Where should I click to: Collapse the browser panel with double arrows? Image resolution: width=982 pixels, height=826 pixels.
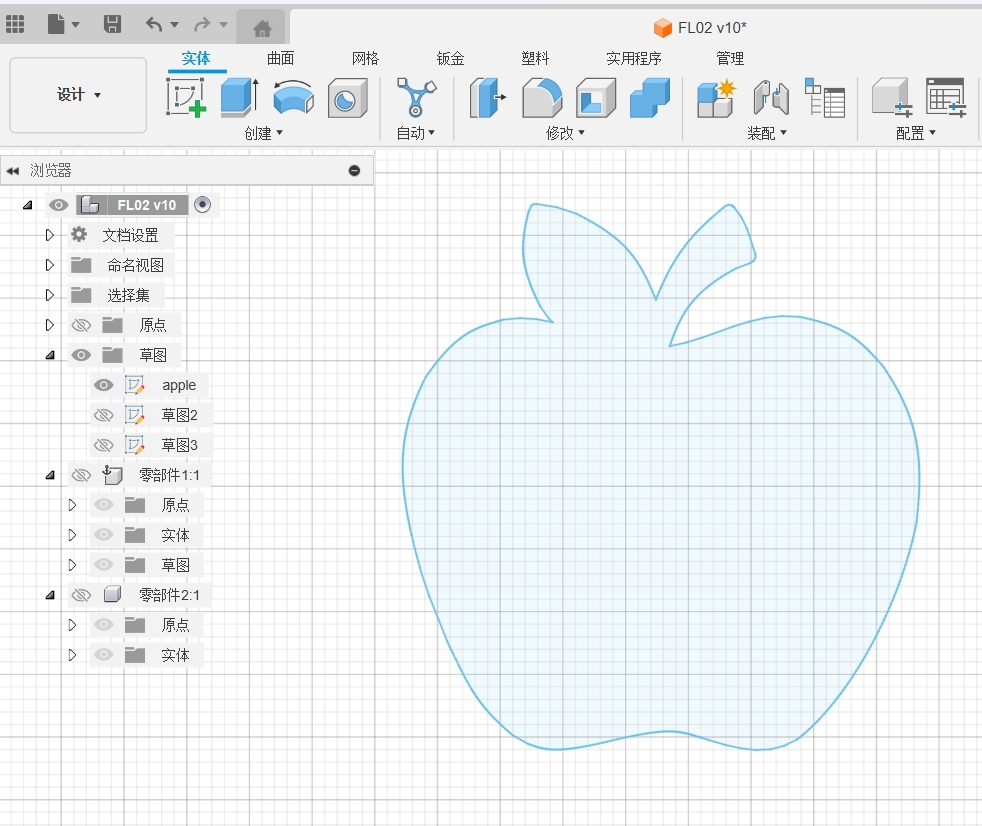tap(13, 170)
